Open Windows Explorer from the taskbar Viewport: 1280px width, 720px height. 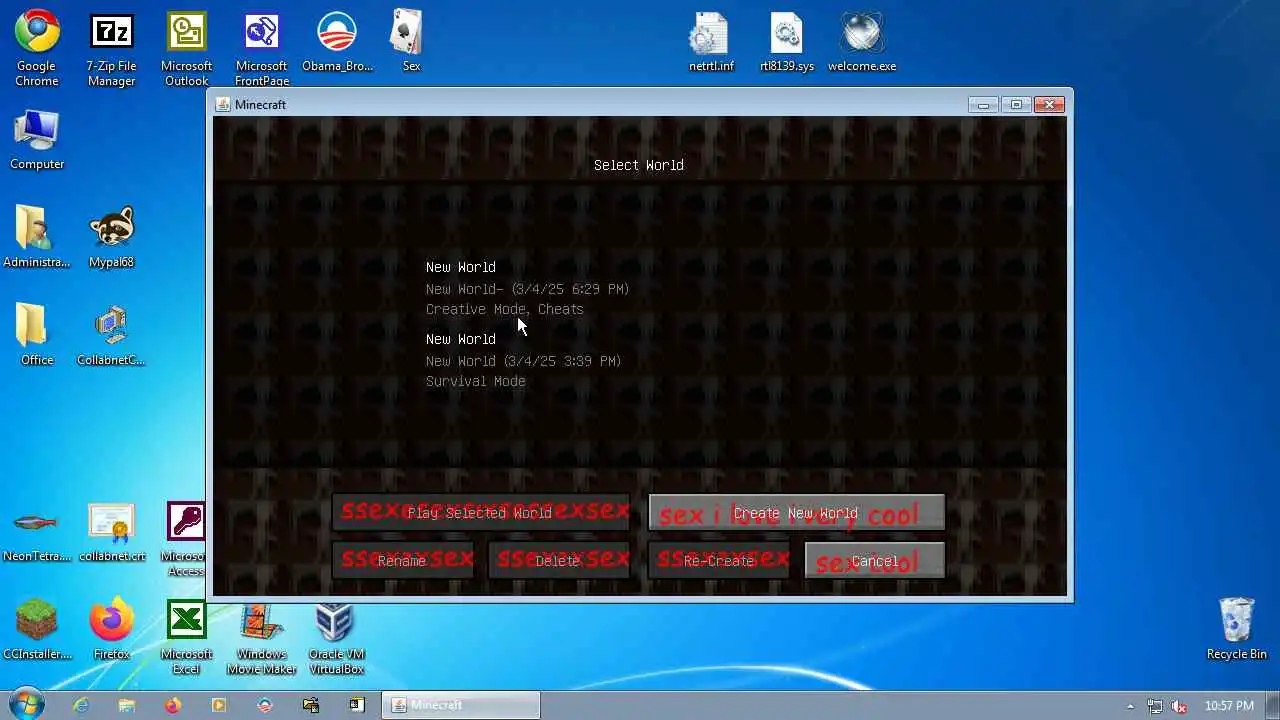coord(127,705)
